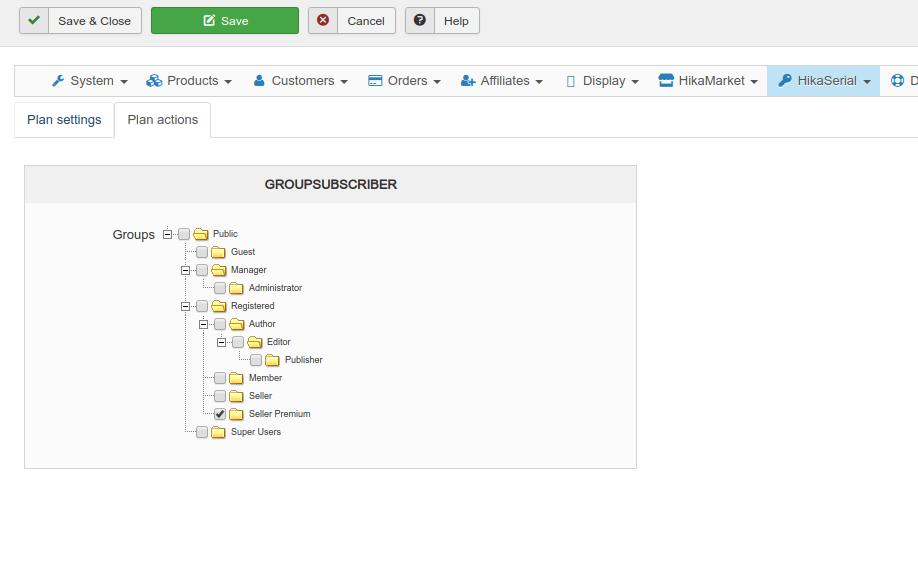
Task: Click the cubes icon next to Products
Action: [154, 81]
